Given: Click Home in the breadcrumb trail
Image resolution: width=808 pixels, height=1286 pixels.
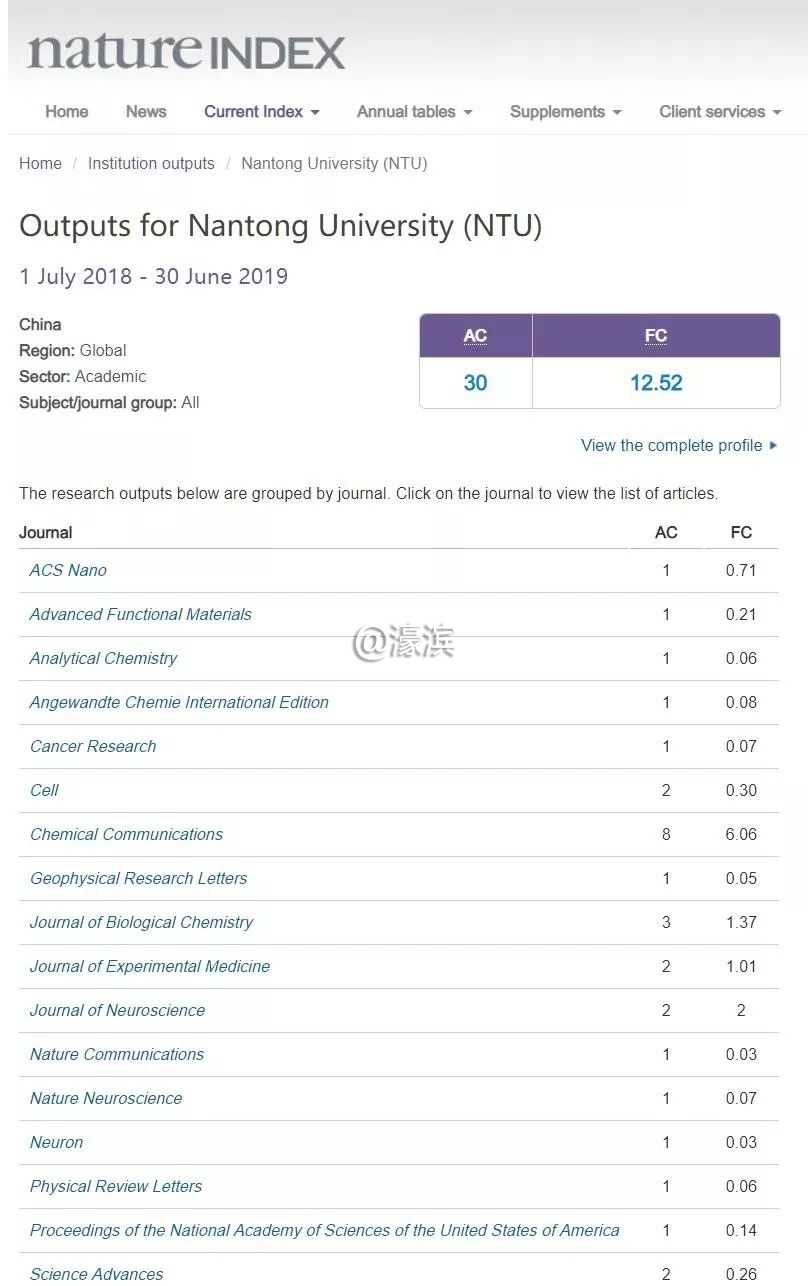Looking at the screenshot, I should (40, 163).
